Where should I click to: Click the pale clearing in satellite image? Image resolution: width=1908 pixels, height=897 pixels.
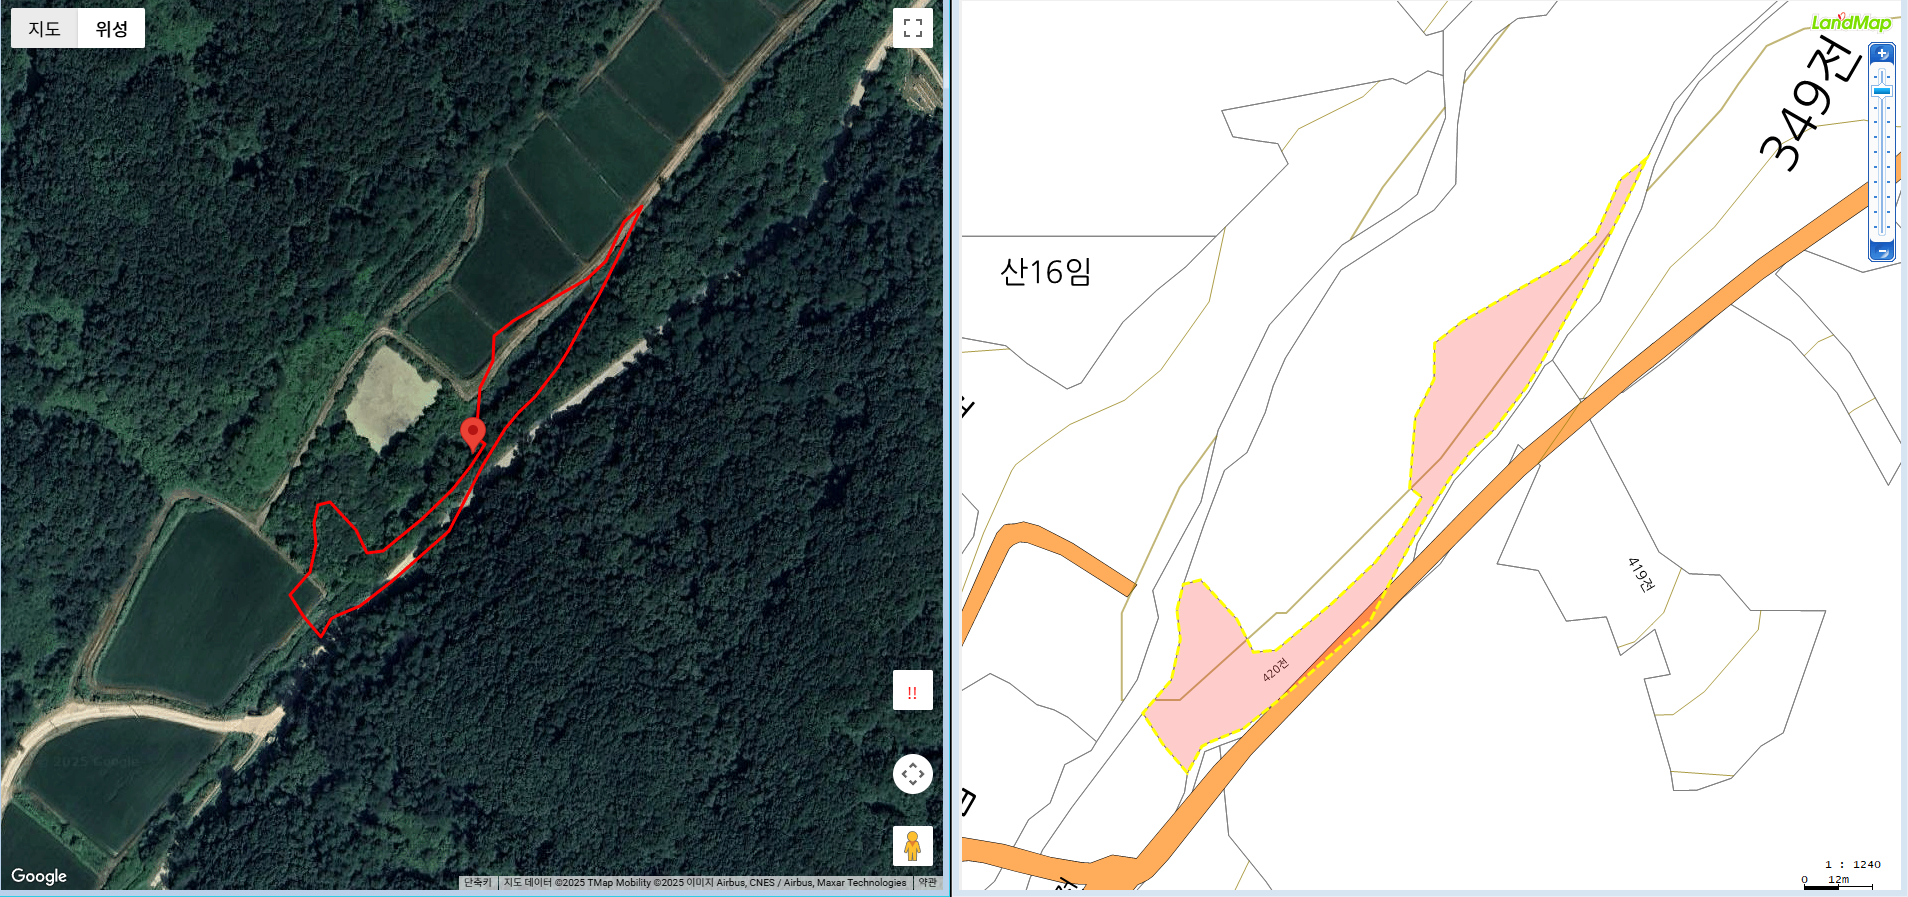click(x=391, y=397)
